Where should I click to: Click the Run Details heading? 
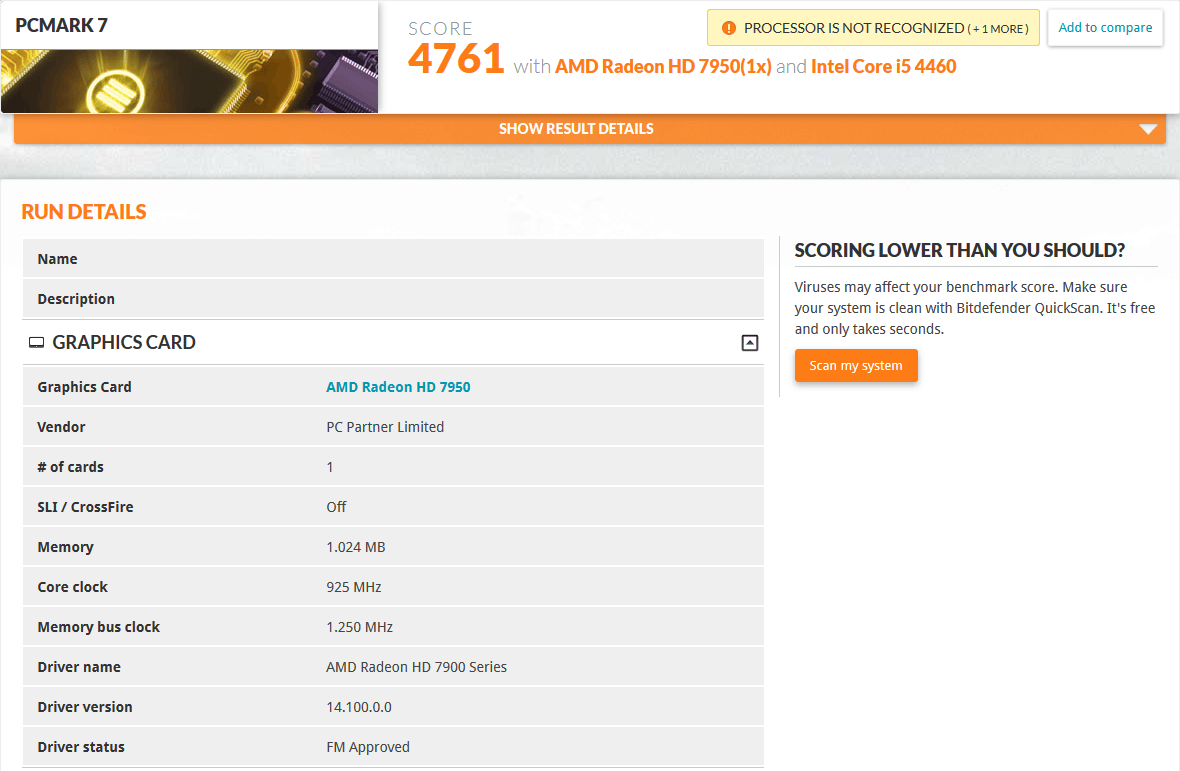coord(84,212)
